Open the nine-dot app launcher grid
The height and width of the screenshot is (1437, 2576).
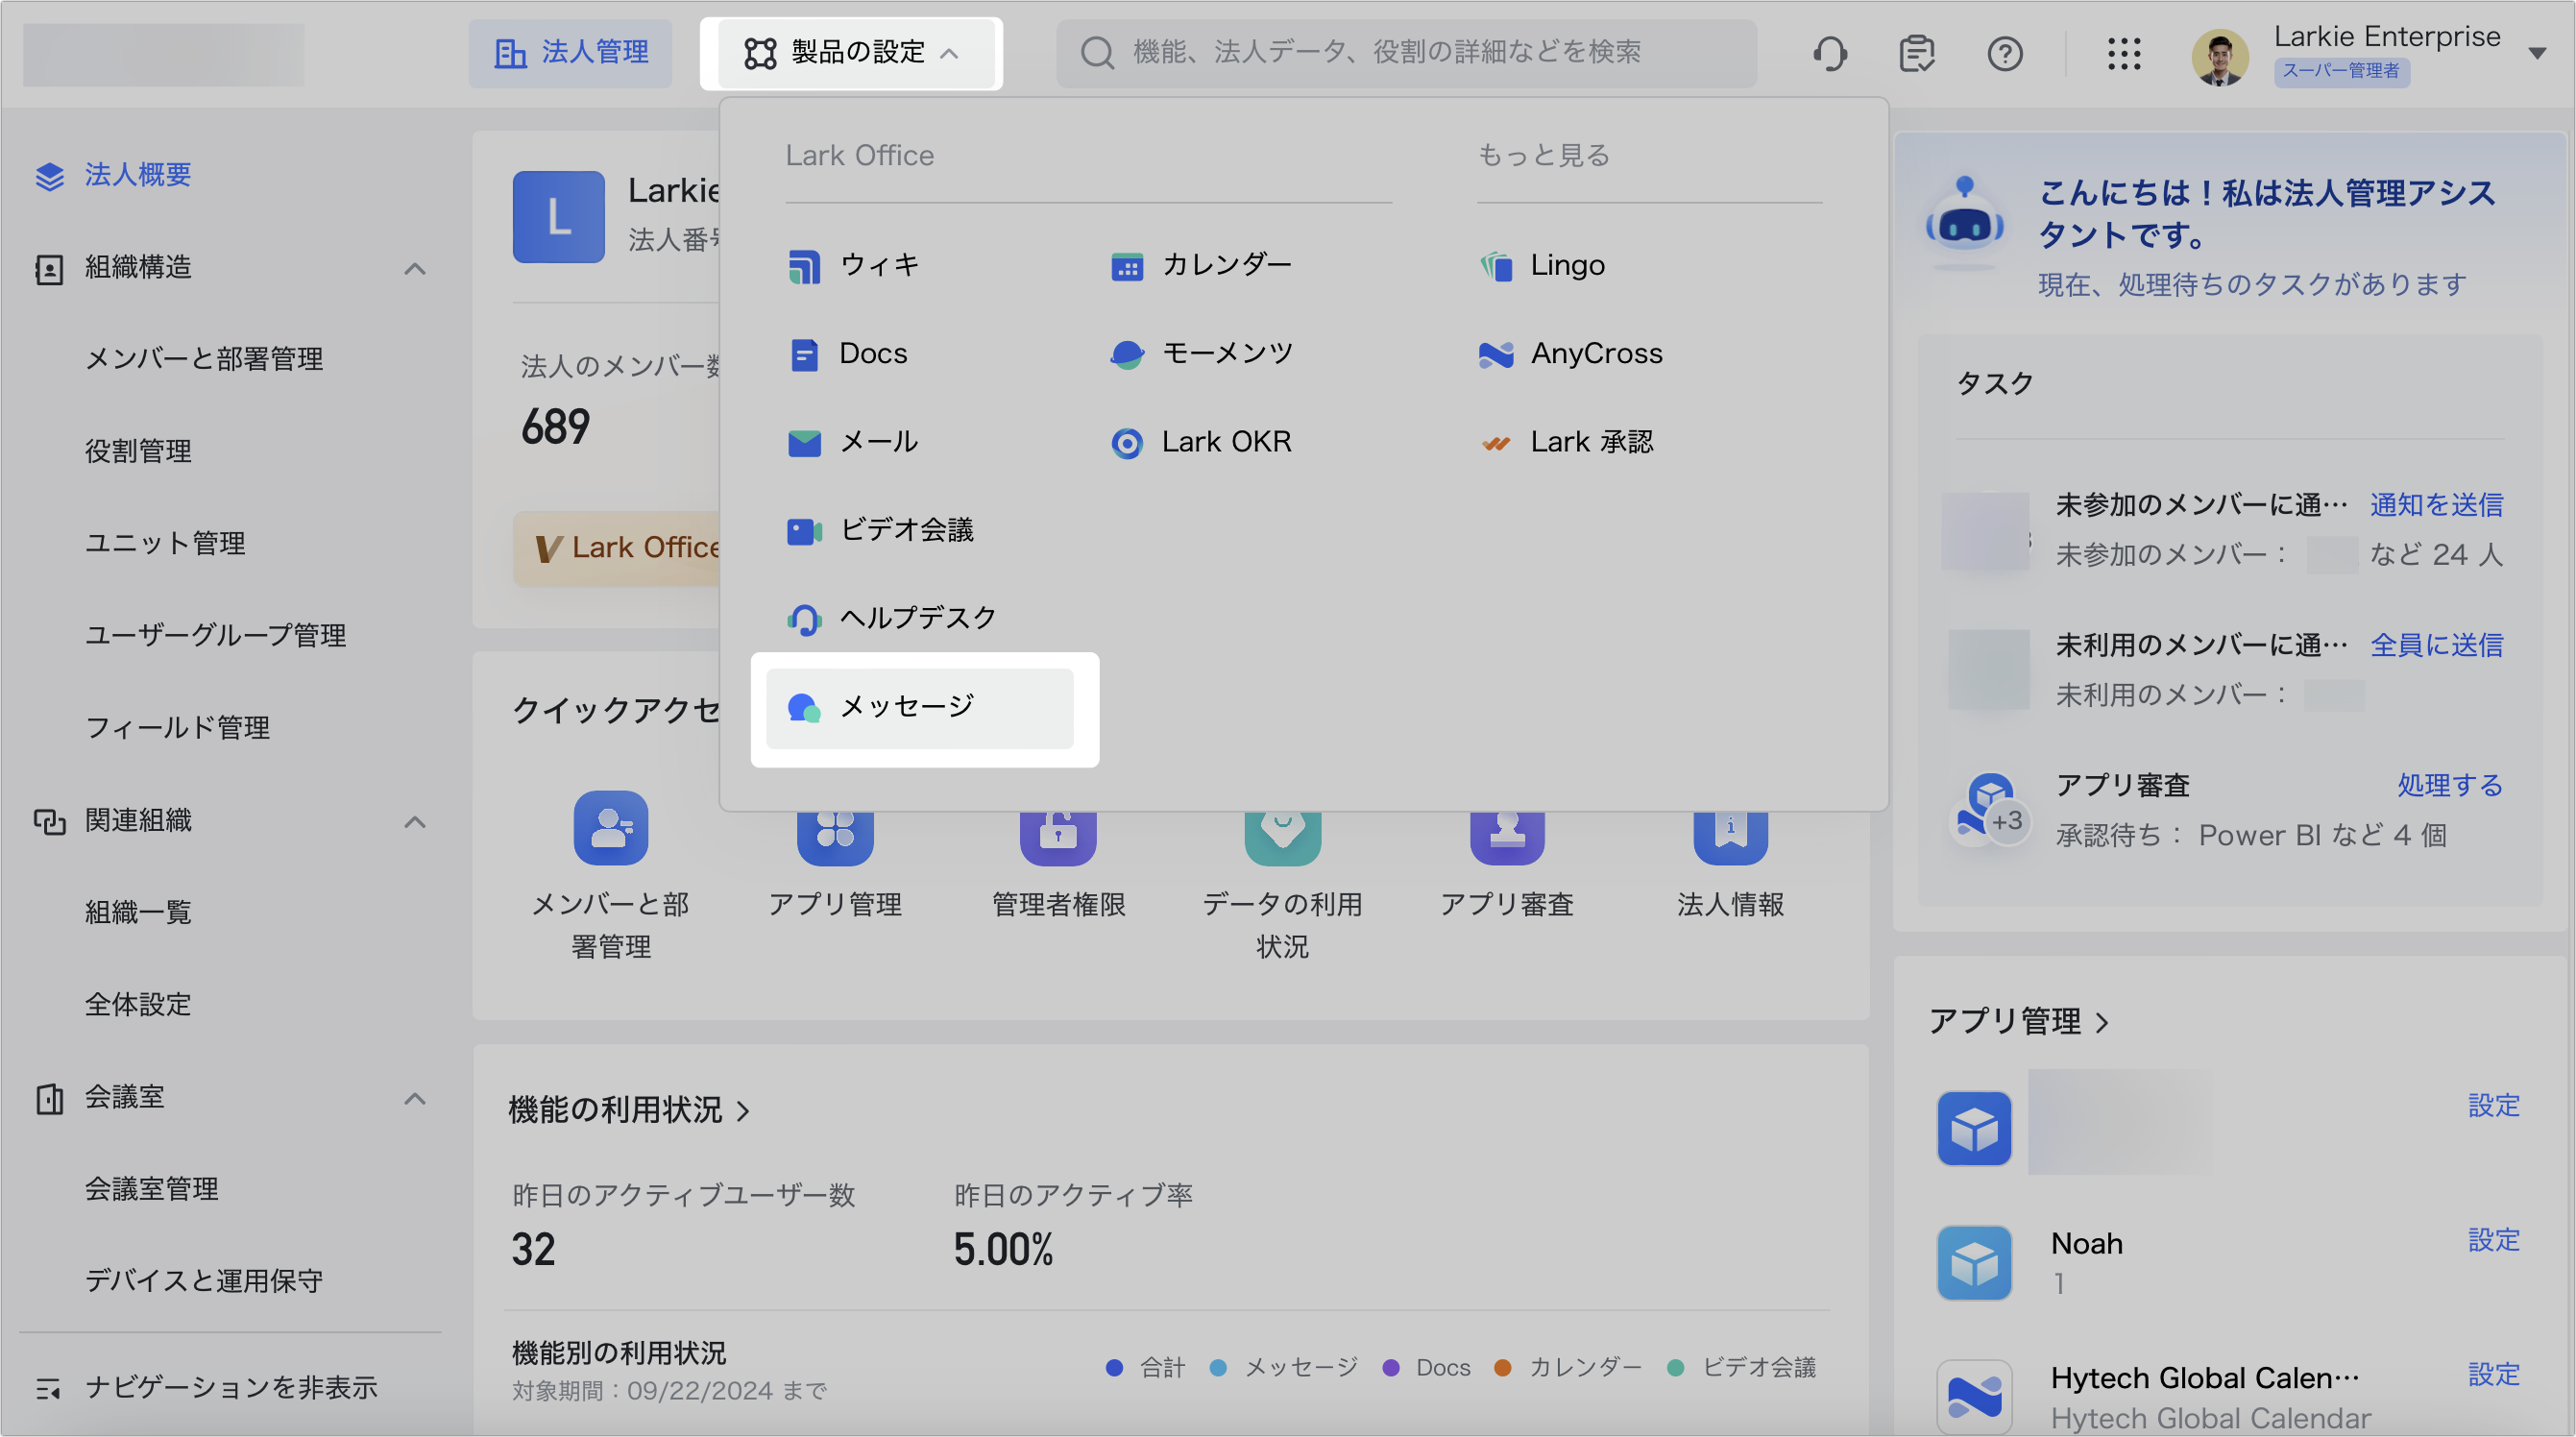click(x=2123, y=53)
